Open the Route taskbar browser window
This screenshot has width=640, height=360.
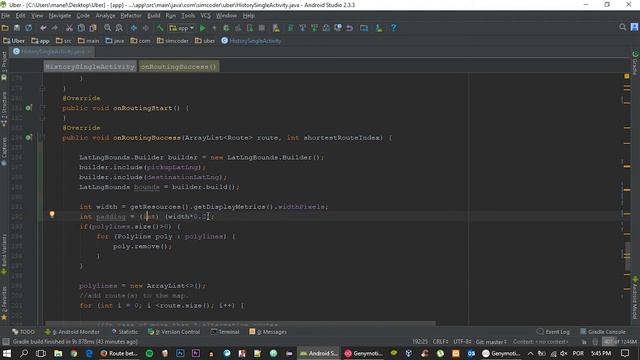point(119,353)
